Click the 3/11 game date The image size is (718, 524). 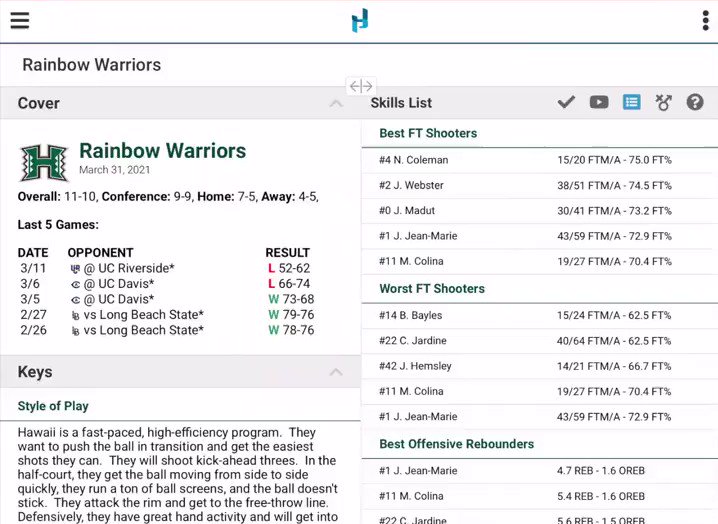pyautogui.click(x=33, y=268)
